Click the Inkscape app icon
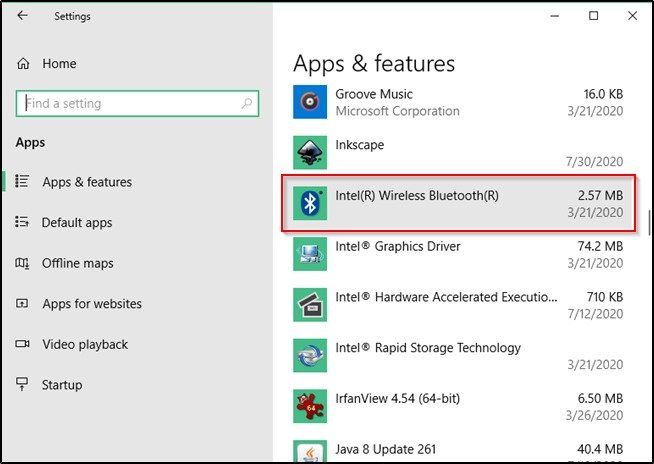654x464 pixels. 310,152
